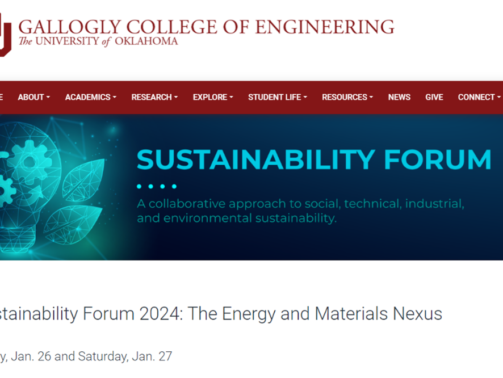Click Gallogly College of Engineering title
The height and width of the screenshot is (378, 503).
(206, 27)
